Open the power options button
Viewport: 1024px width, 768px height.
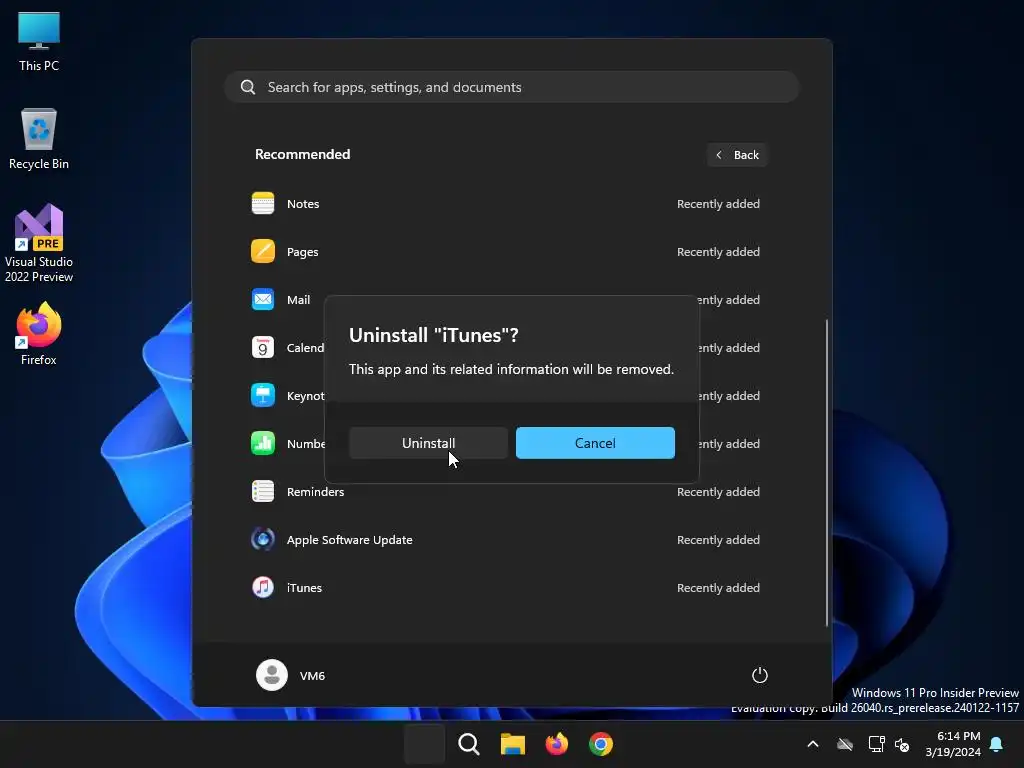[x=760, y=675]
